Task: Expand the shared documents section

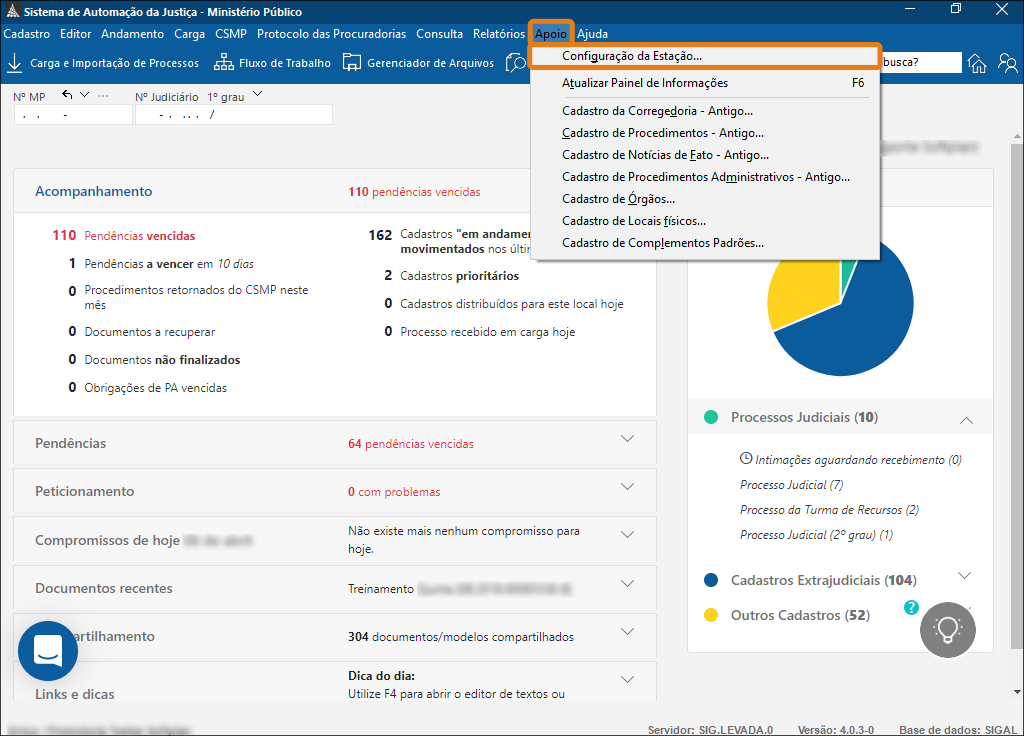Action: pyautogui.click(x=627, y=632)
